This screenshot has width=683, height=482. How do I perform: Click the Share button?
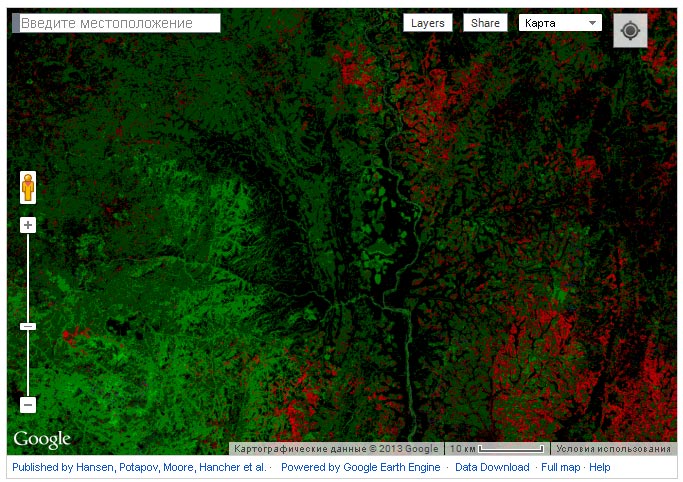point(485,23)
